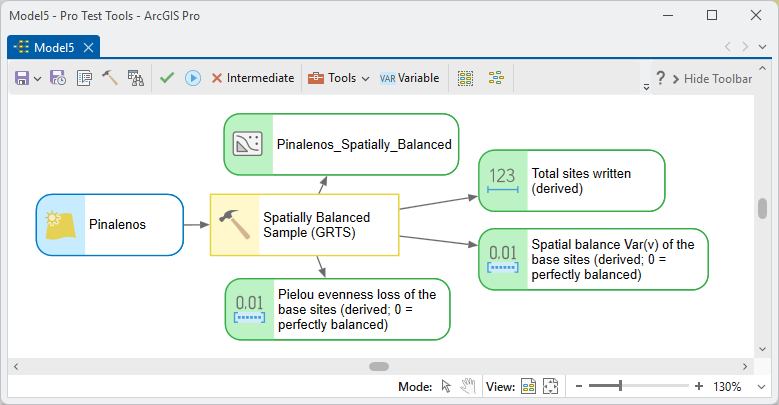The width and height of the screenshot is (779, 405).
Task: Click scroll down arrow on vertical scrollbar
Action: [763, 349]
